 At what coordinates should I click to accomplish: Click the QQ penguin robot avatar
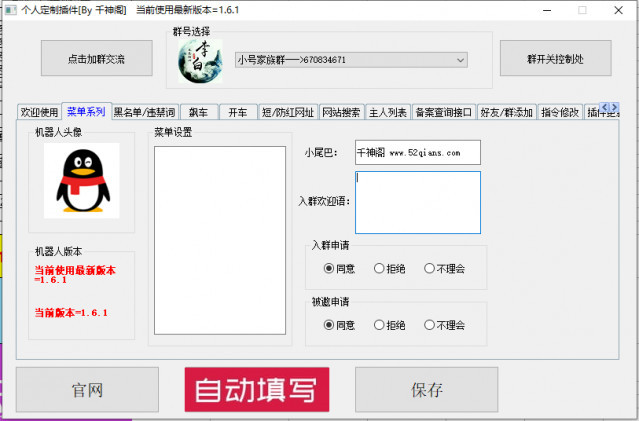coord(82,181)
